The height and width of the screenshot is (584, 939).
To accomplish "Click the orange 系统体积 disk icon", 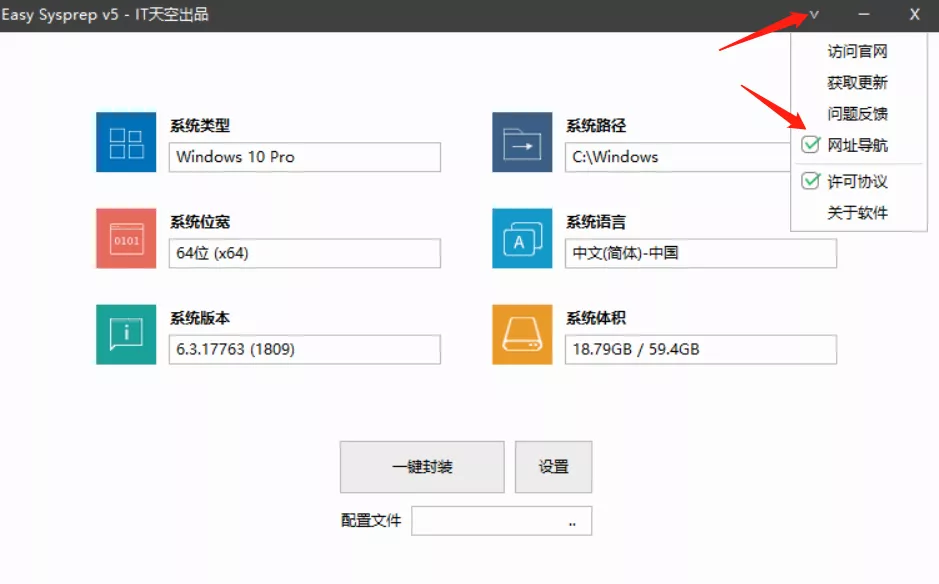I will click(522, 334).
